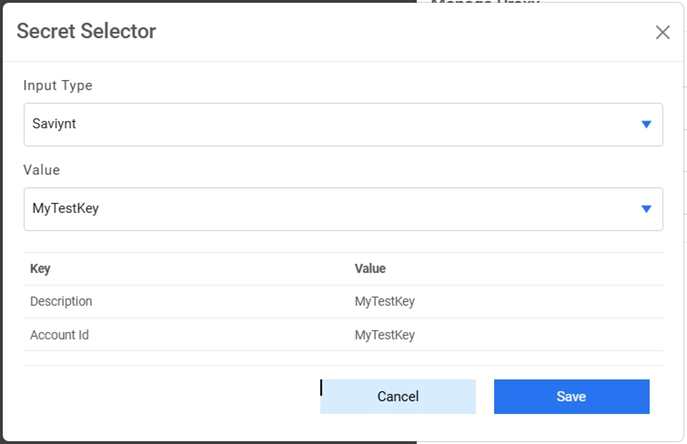Click the Value column header in table

370,269
